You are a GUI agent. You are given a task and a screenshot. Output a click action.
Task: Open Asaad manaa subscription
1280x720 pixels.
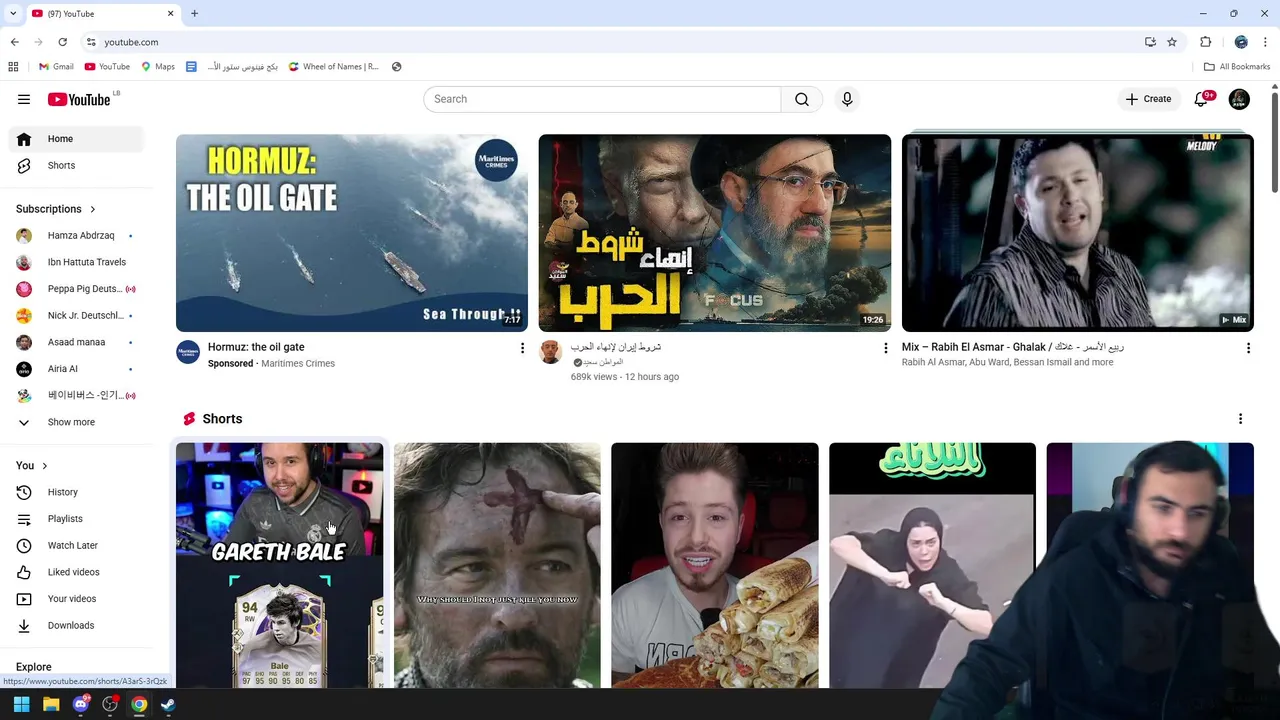click(x=76, y=342)
